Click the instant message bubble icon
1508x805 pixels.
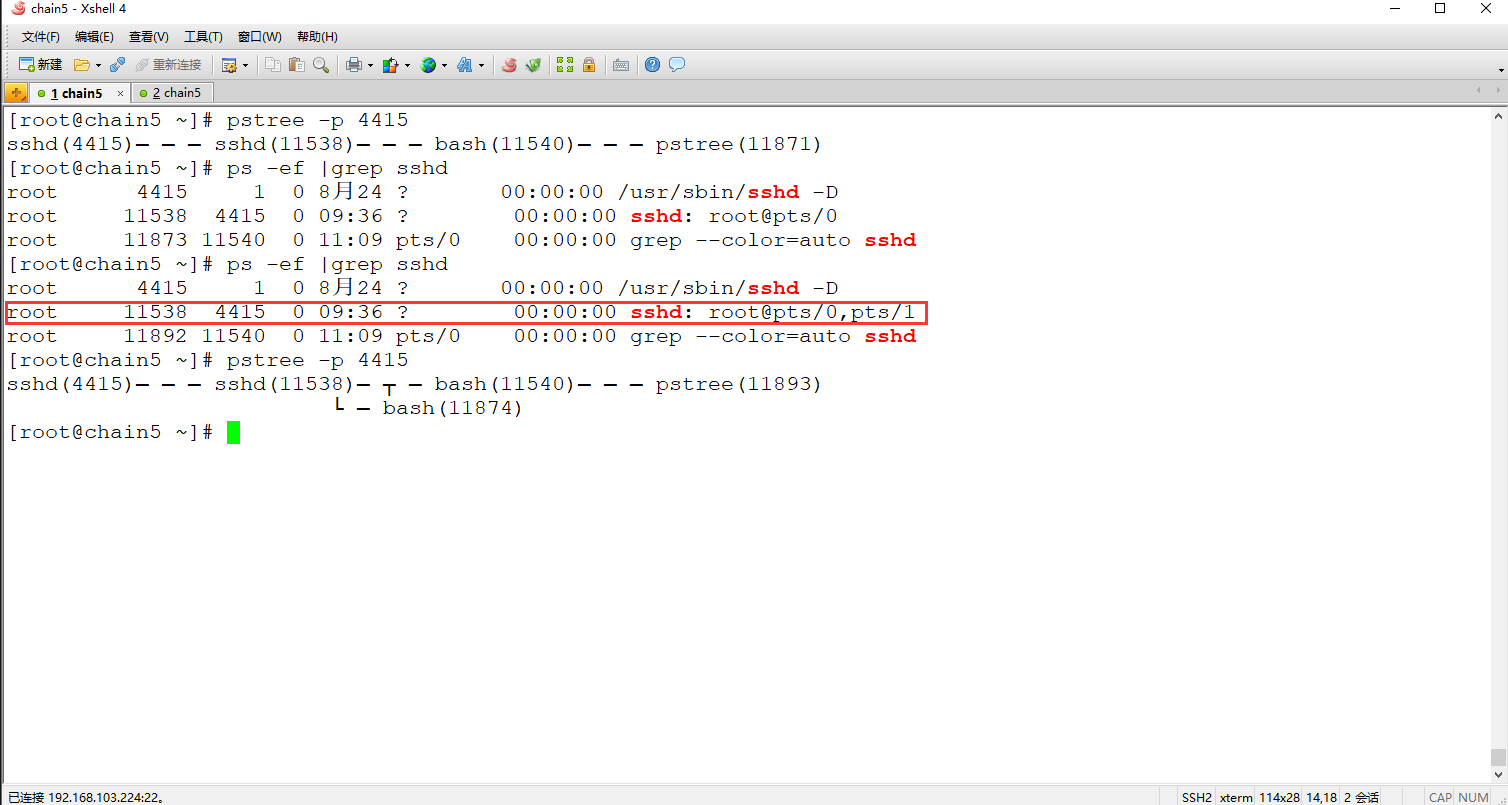(677, 64)
